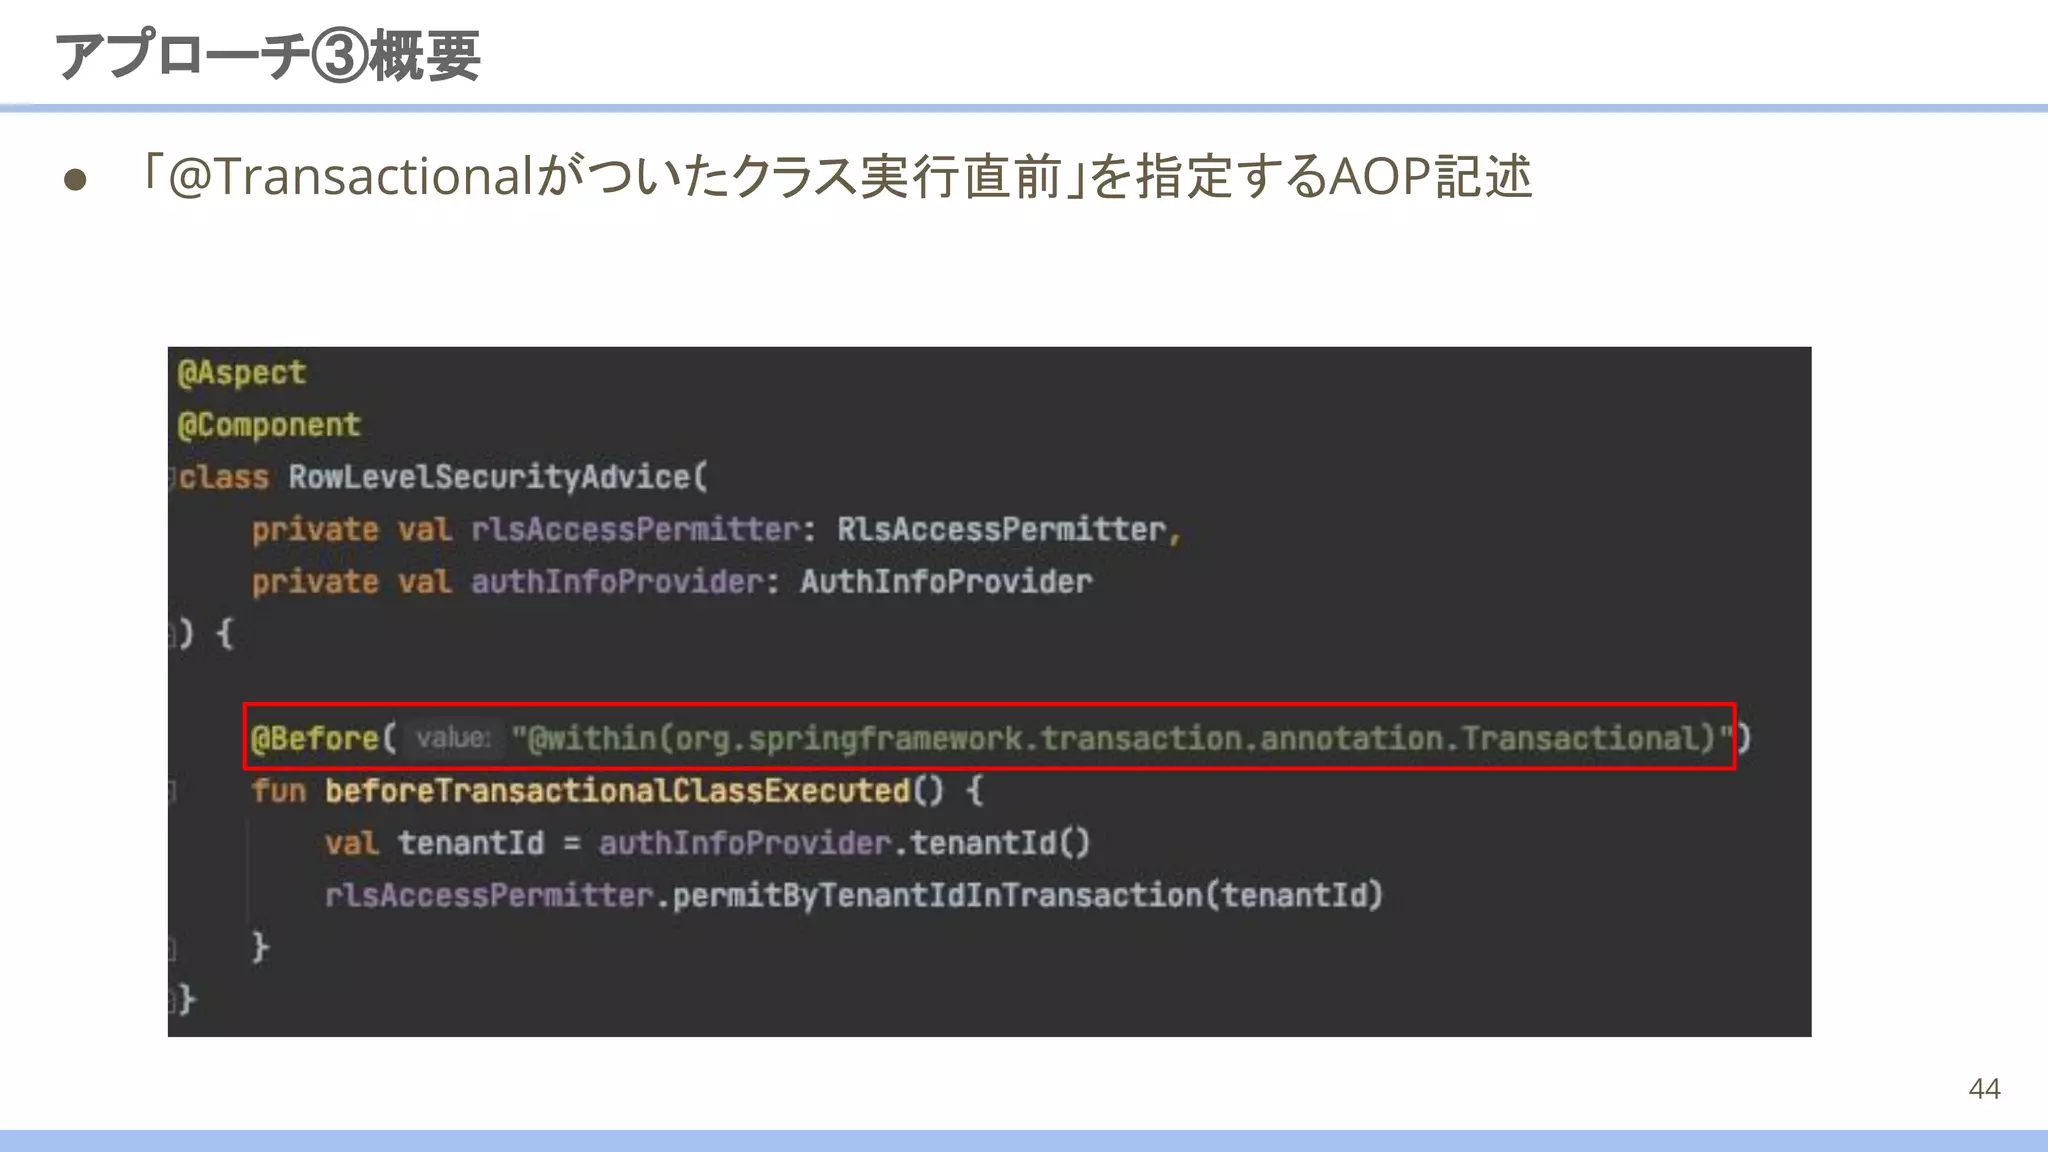Click the authInfoProvider parameter name

[x=617, y=581]
